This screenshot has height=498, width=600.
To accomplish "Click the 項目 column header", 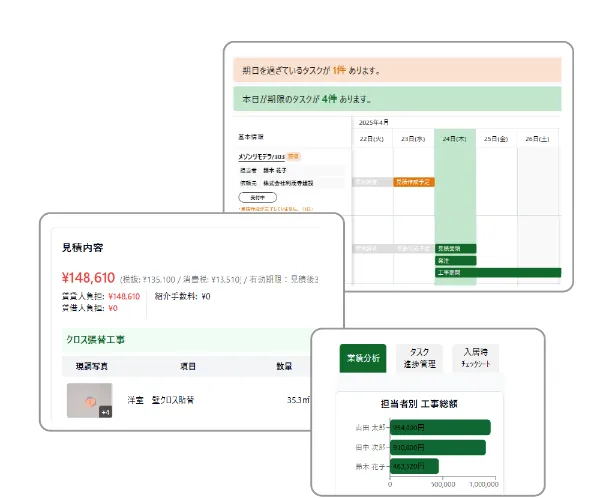I will coord(188,366).
